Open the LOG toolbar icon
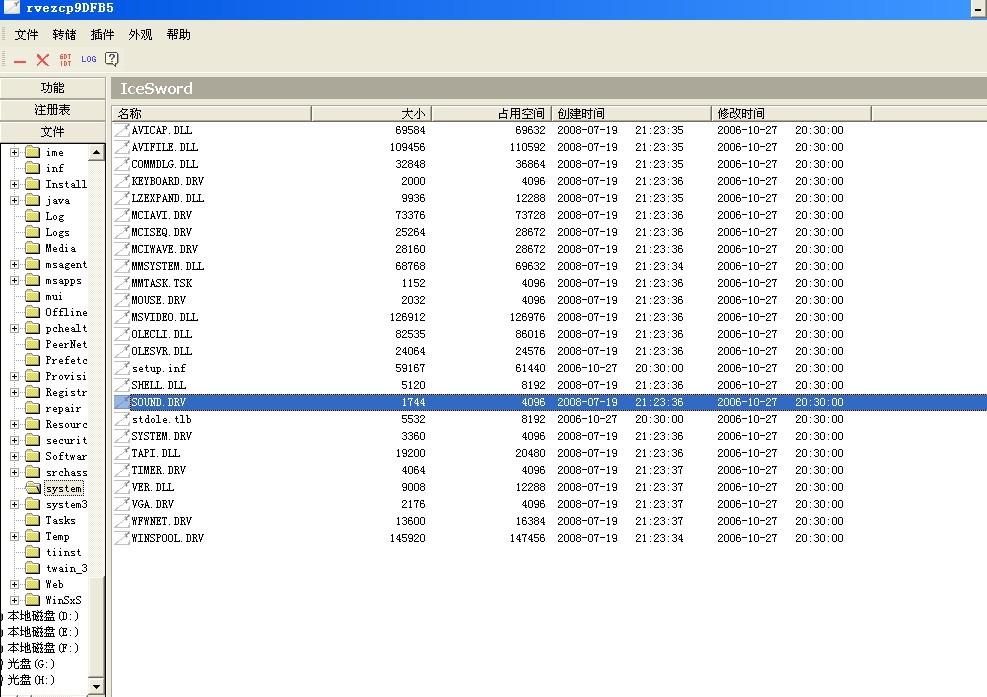This screenshot has width=987, height=697. coord(89,59)
